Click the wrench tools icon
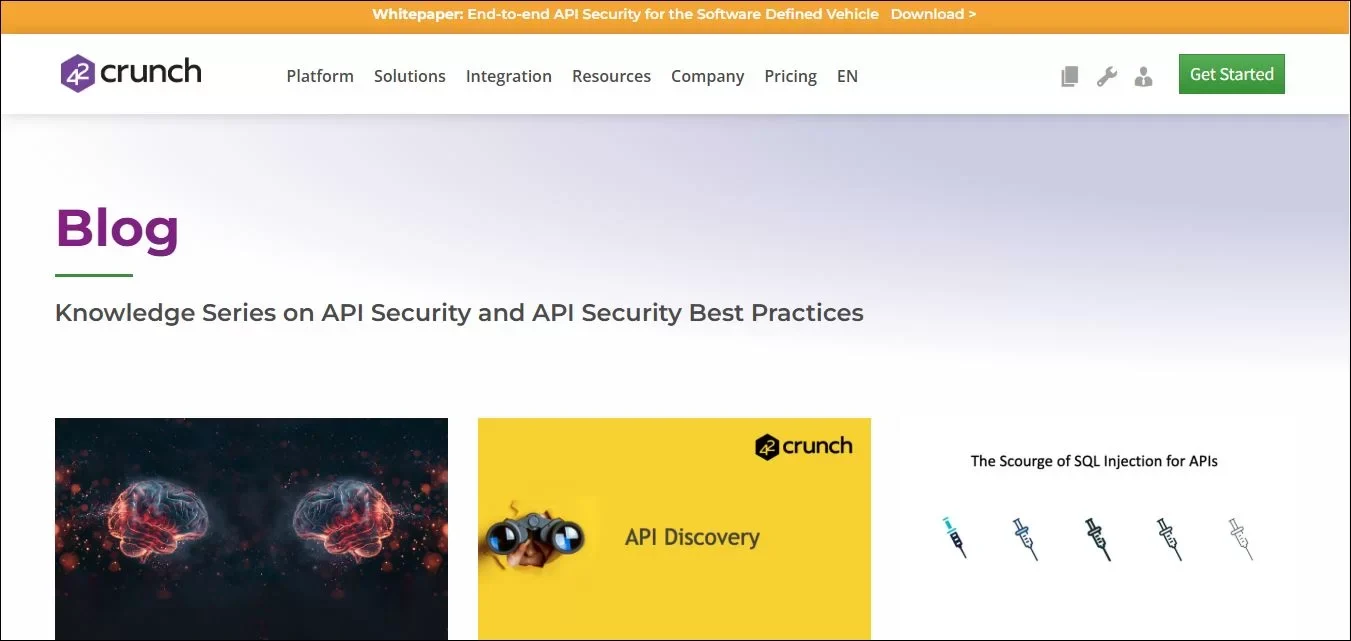 pyautogui.click(x=1107, y=76)
